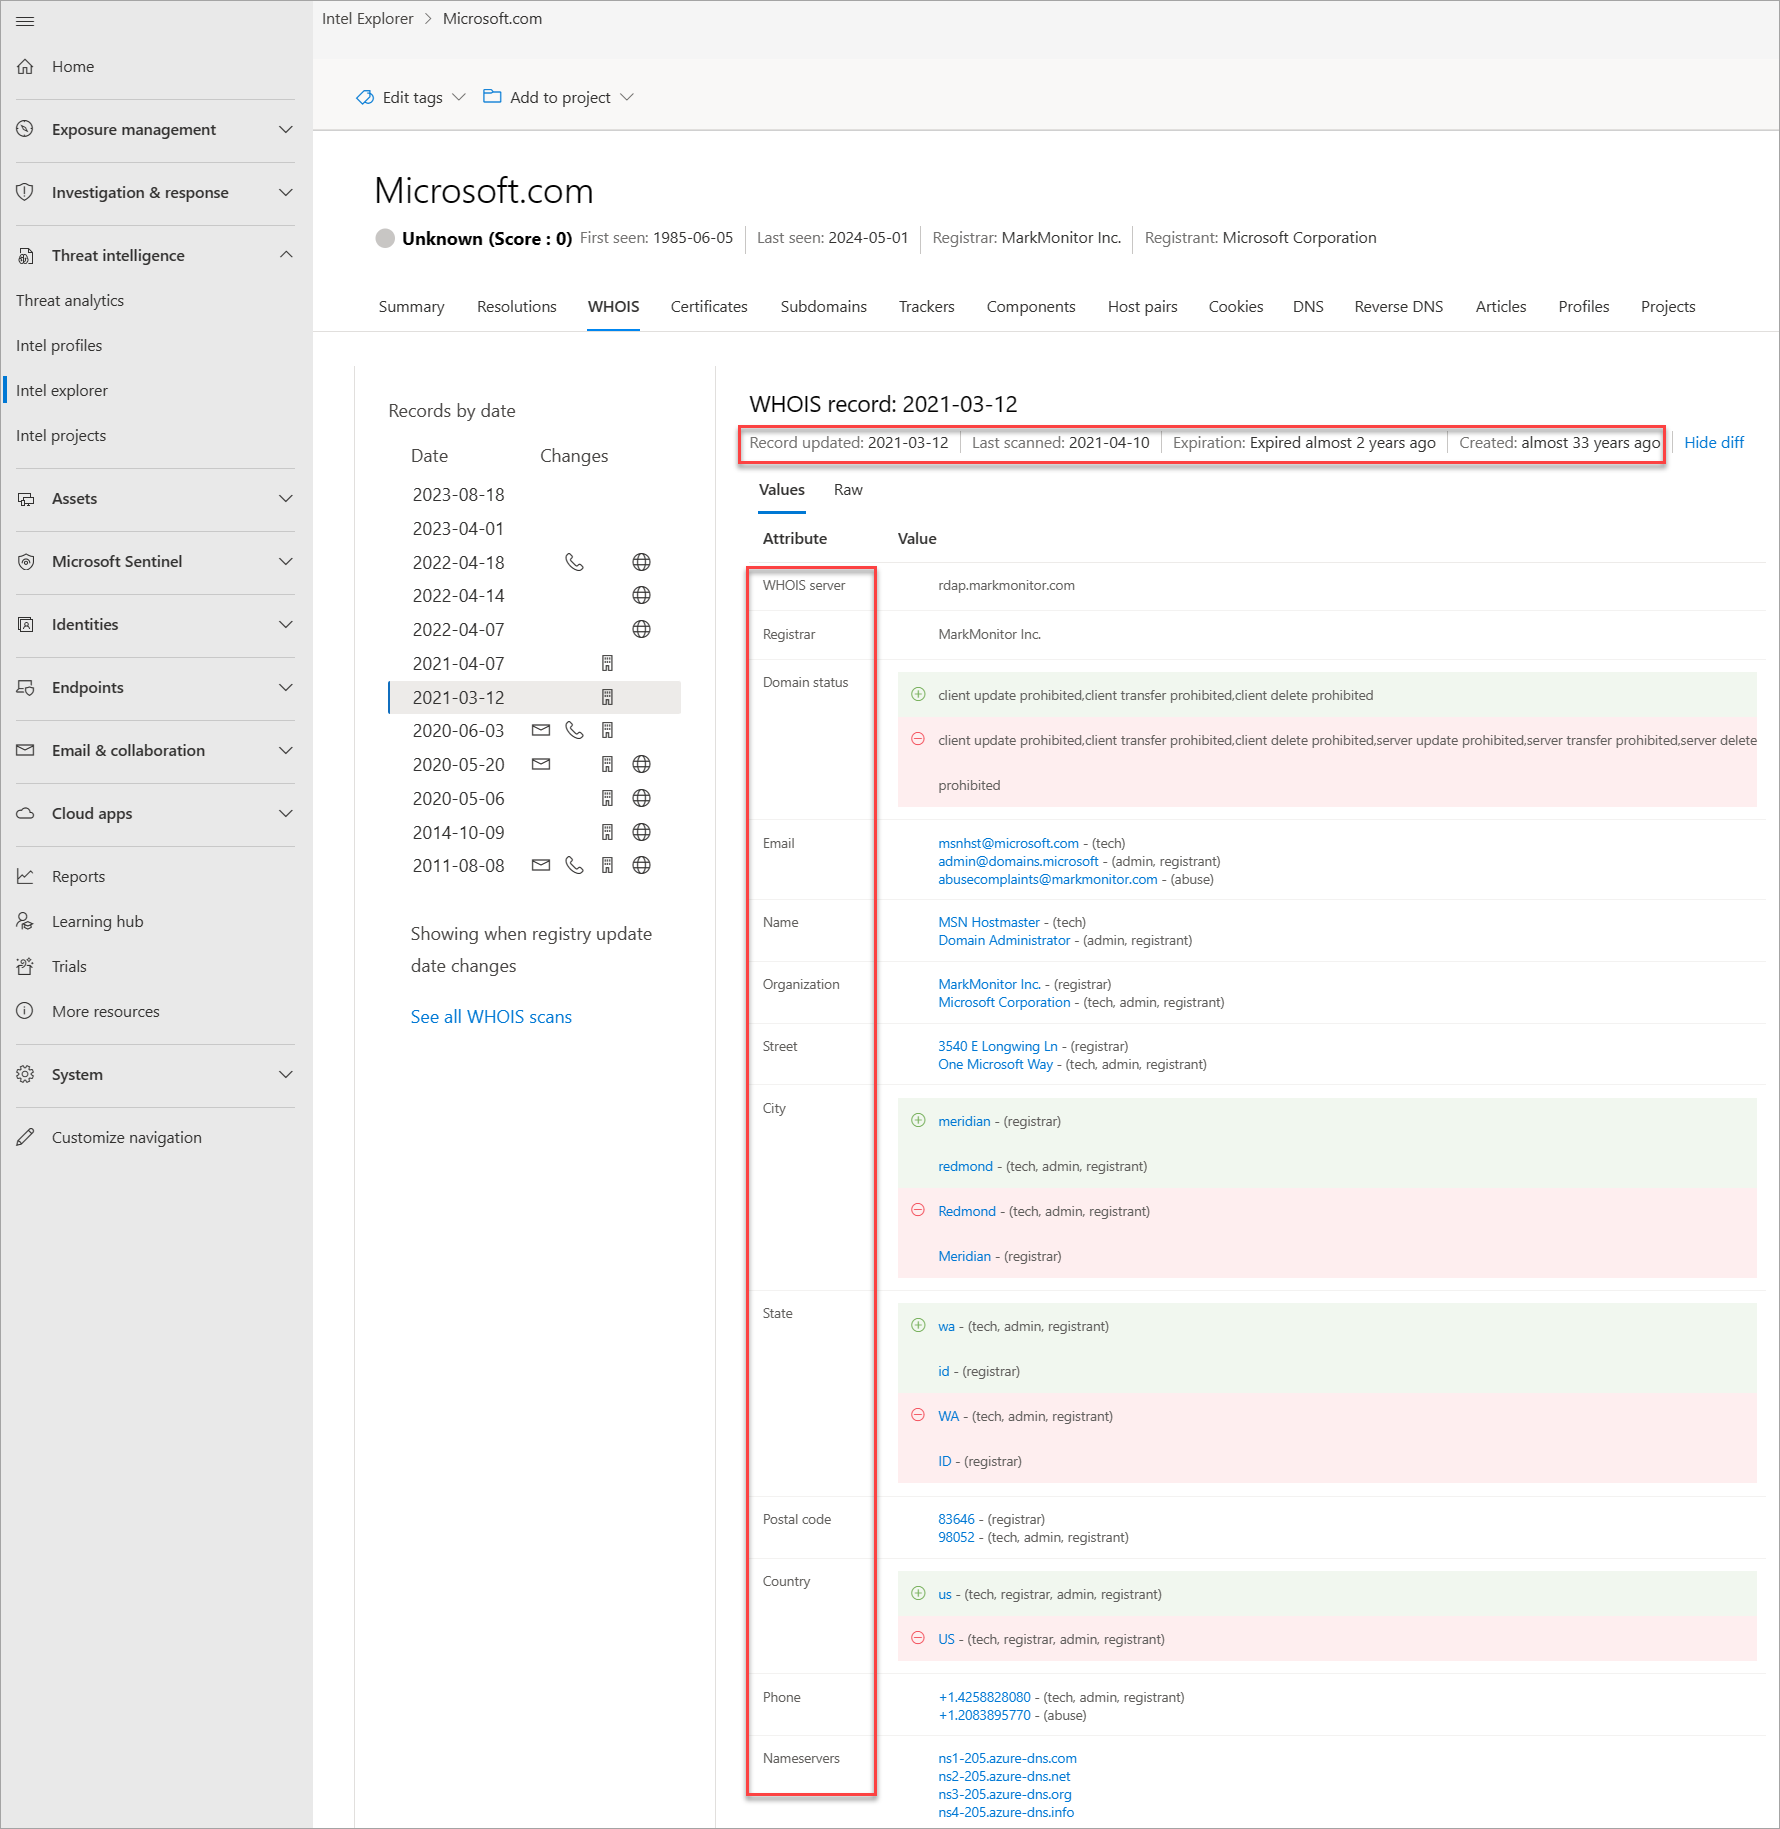Open the See all WHOIS scans link
Image resolution: width=1780 pixels, height=1829 pixels.
point(491,1017)
